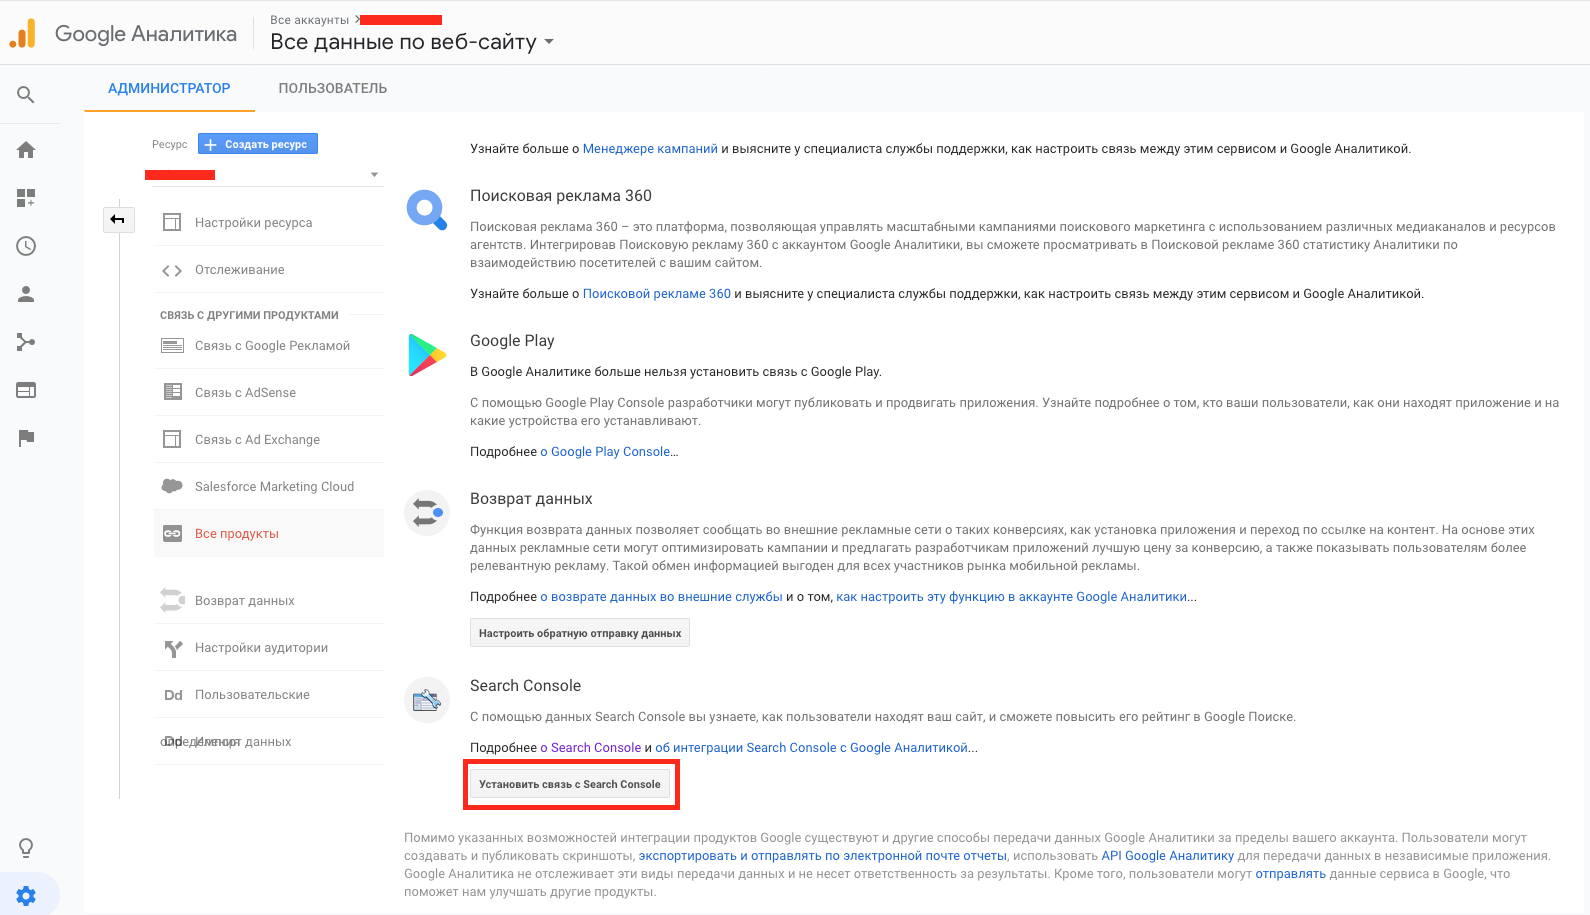This screenshot has width=1590, height=915.
Task: Open Acquisition branching icon in sidebar
Action: (26, 342)
